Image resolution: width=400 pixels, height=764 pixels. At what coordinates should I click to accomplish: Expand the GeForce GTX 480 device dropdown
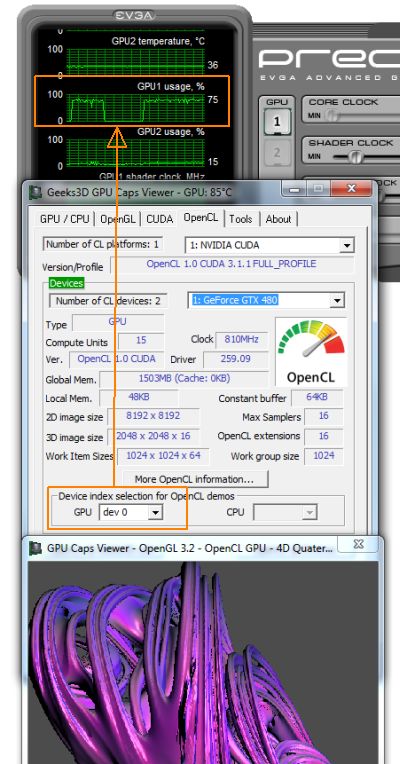pos(337,300)
